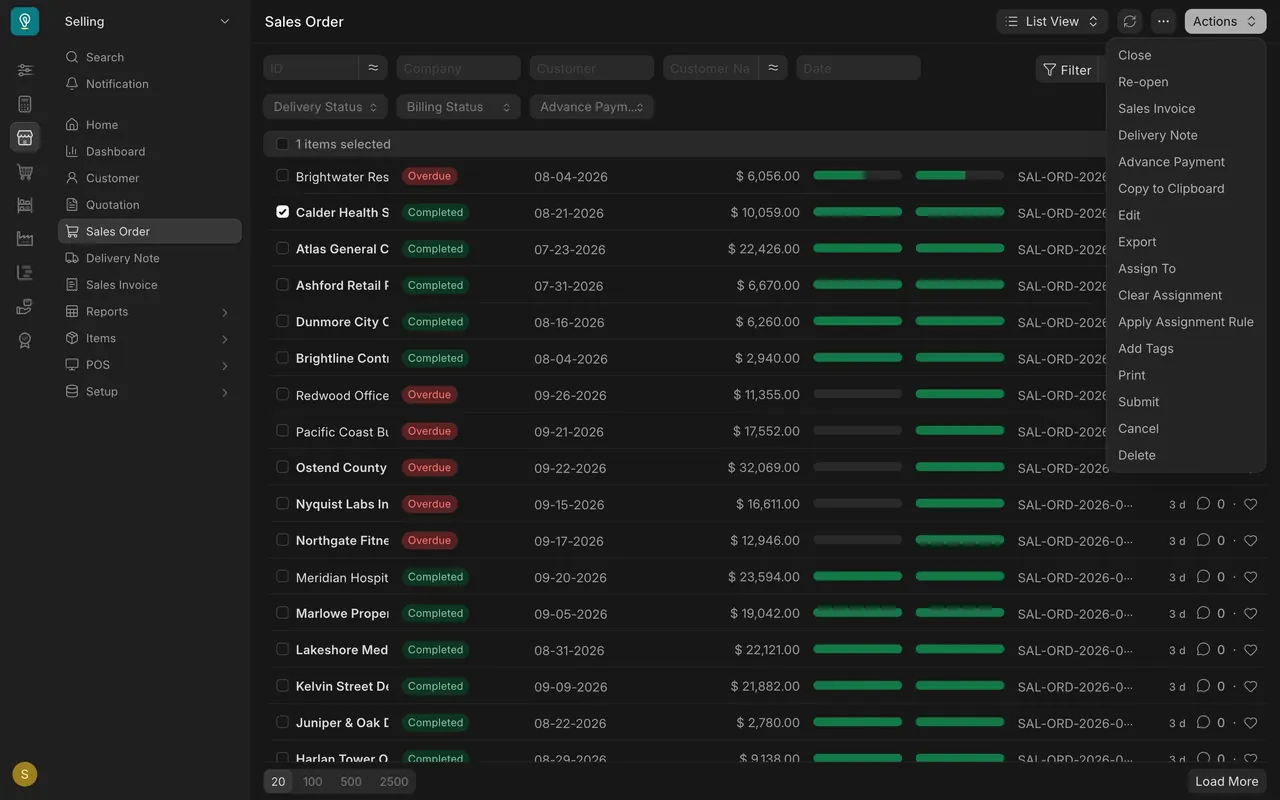Open the Selling workspace switcher dropdown

(149, 21)
